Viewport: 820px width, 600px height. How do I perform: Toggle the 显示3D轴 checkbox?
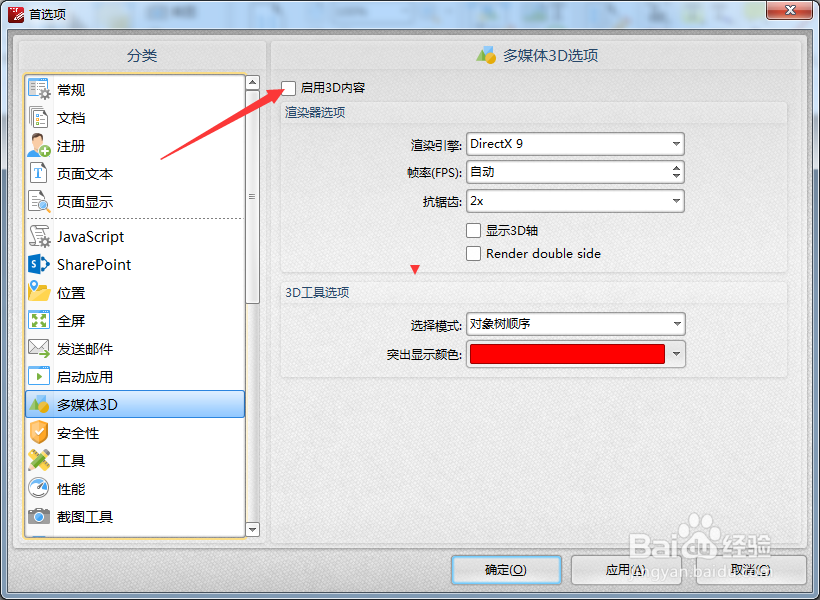point(473,230)
